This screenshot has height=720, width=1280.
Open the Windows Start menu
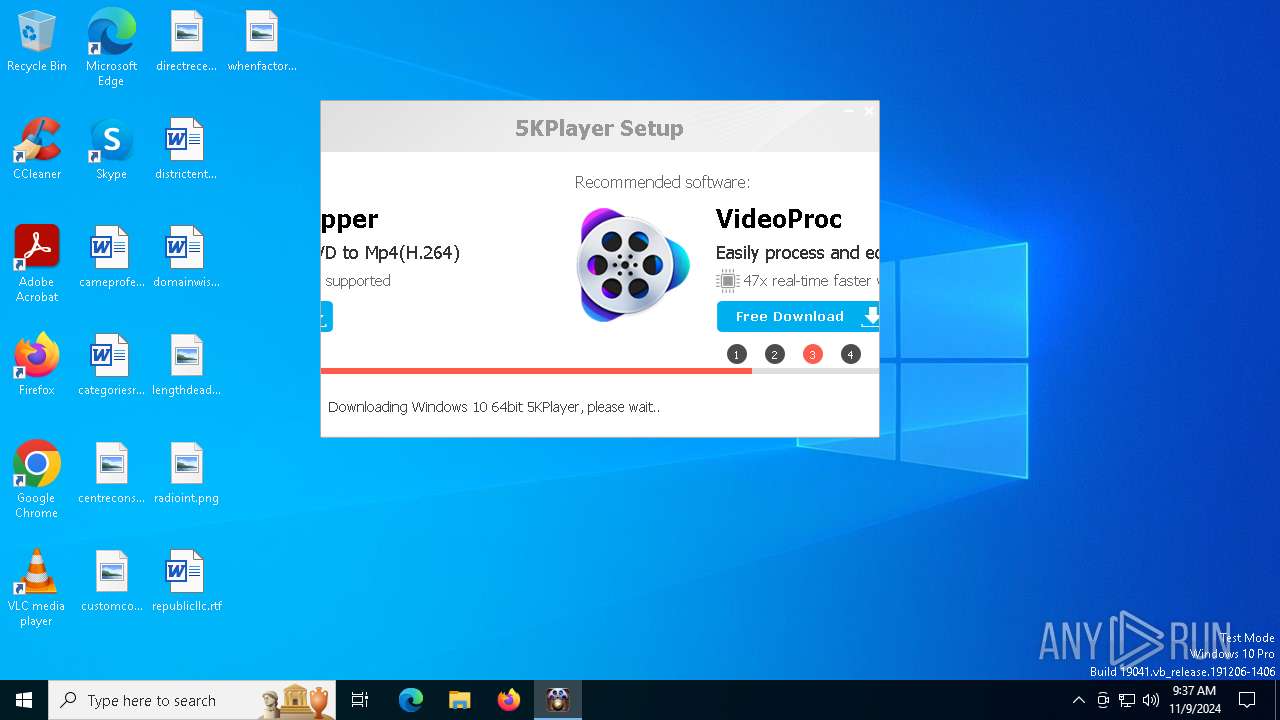(24, 700)
